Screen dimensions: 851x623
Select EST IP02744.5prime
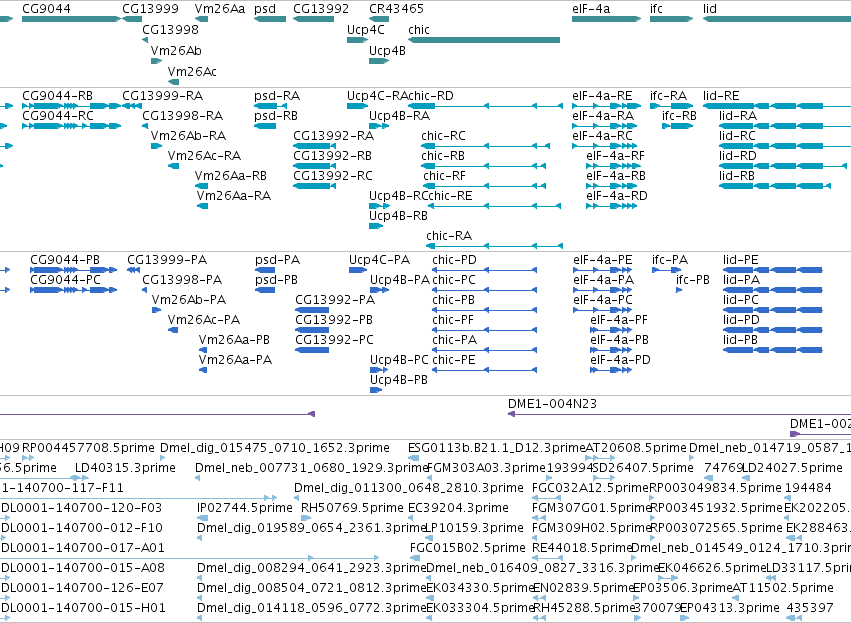click(x=245, y=508)
